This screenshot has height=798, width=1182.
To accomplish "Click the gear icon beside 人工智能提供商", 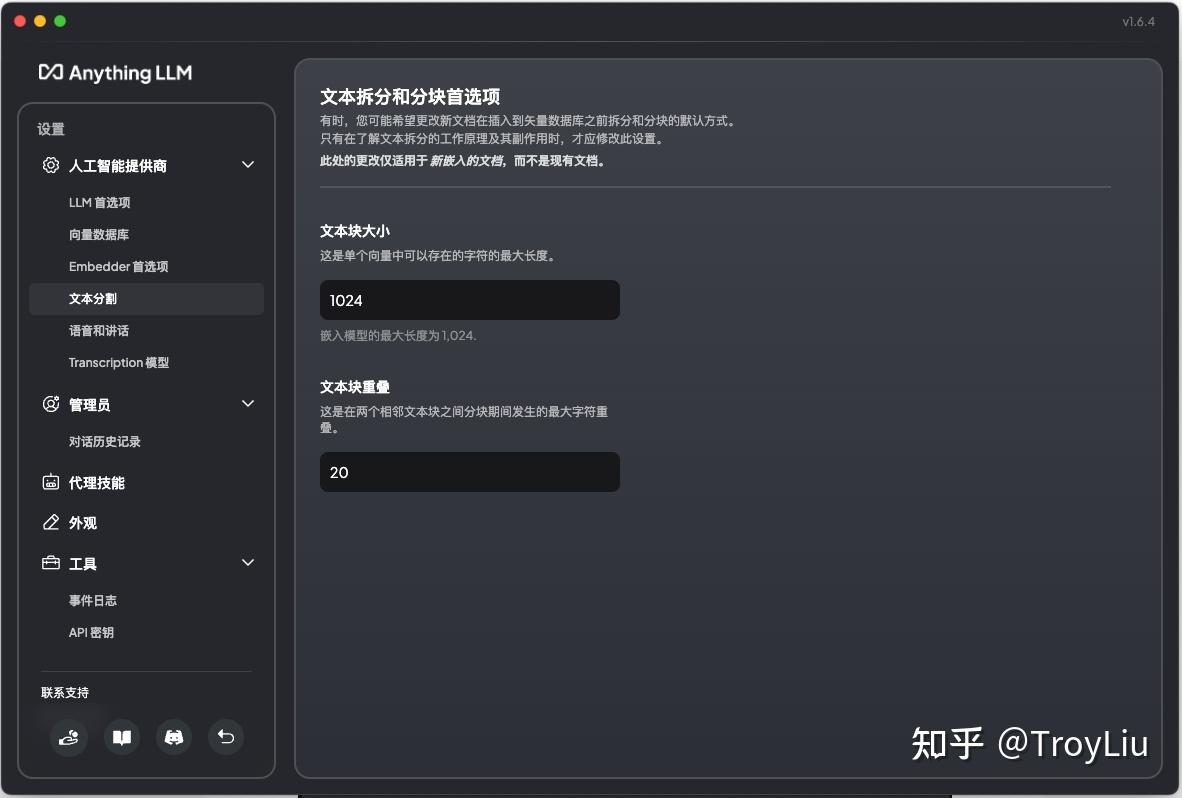I will [51, 165].
